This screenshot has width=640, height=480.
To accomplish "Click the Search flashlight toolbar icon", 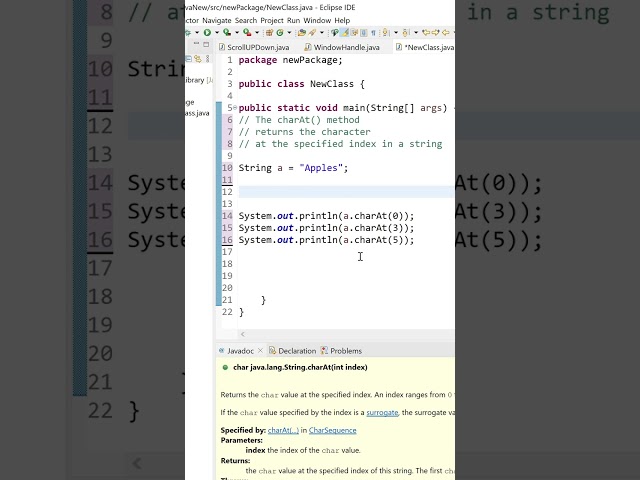I will [x=313, y=32].
